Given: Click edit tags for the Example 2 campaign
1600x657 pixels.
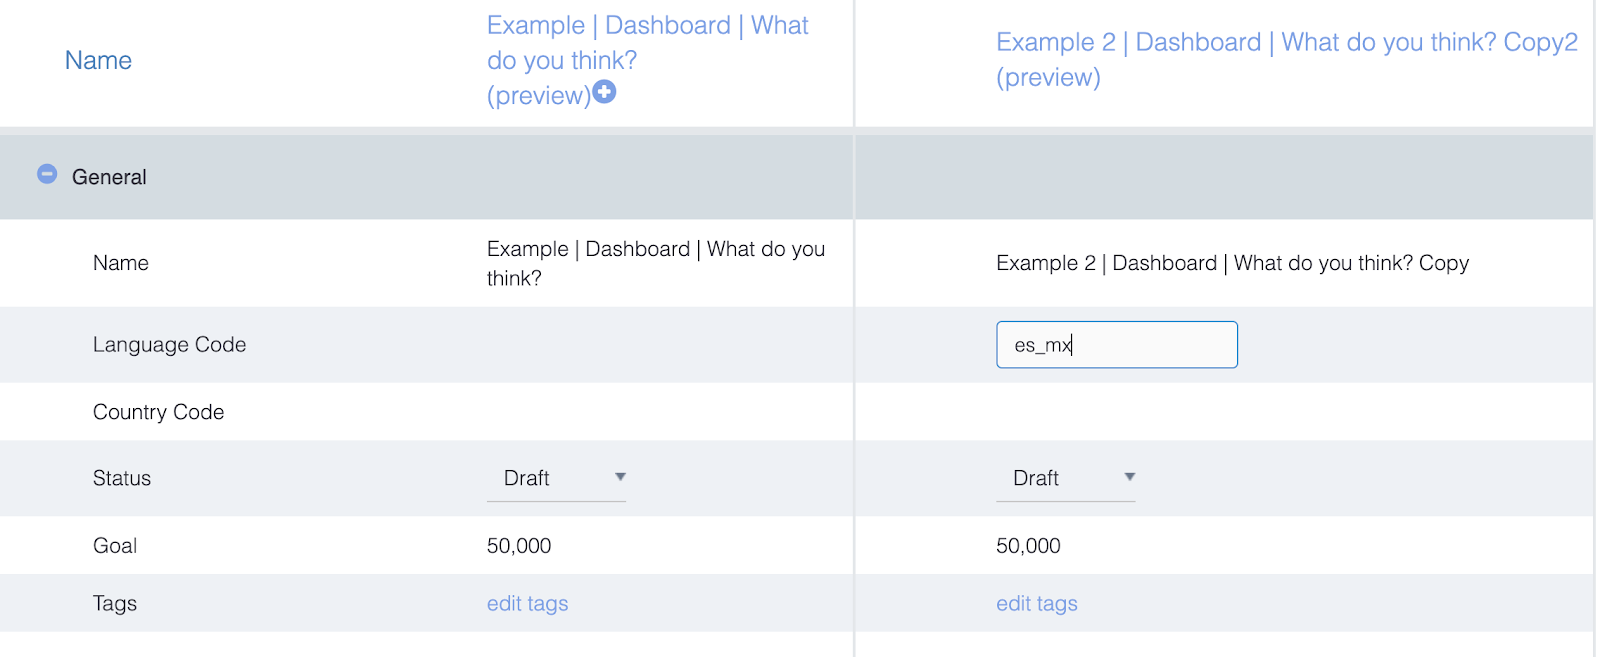Looking at the screenshot, I should point(1036,604).
